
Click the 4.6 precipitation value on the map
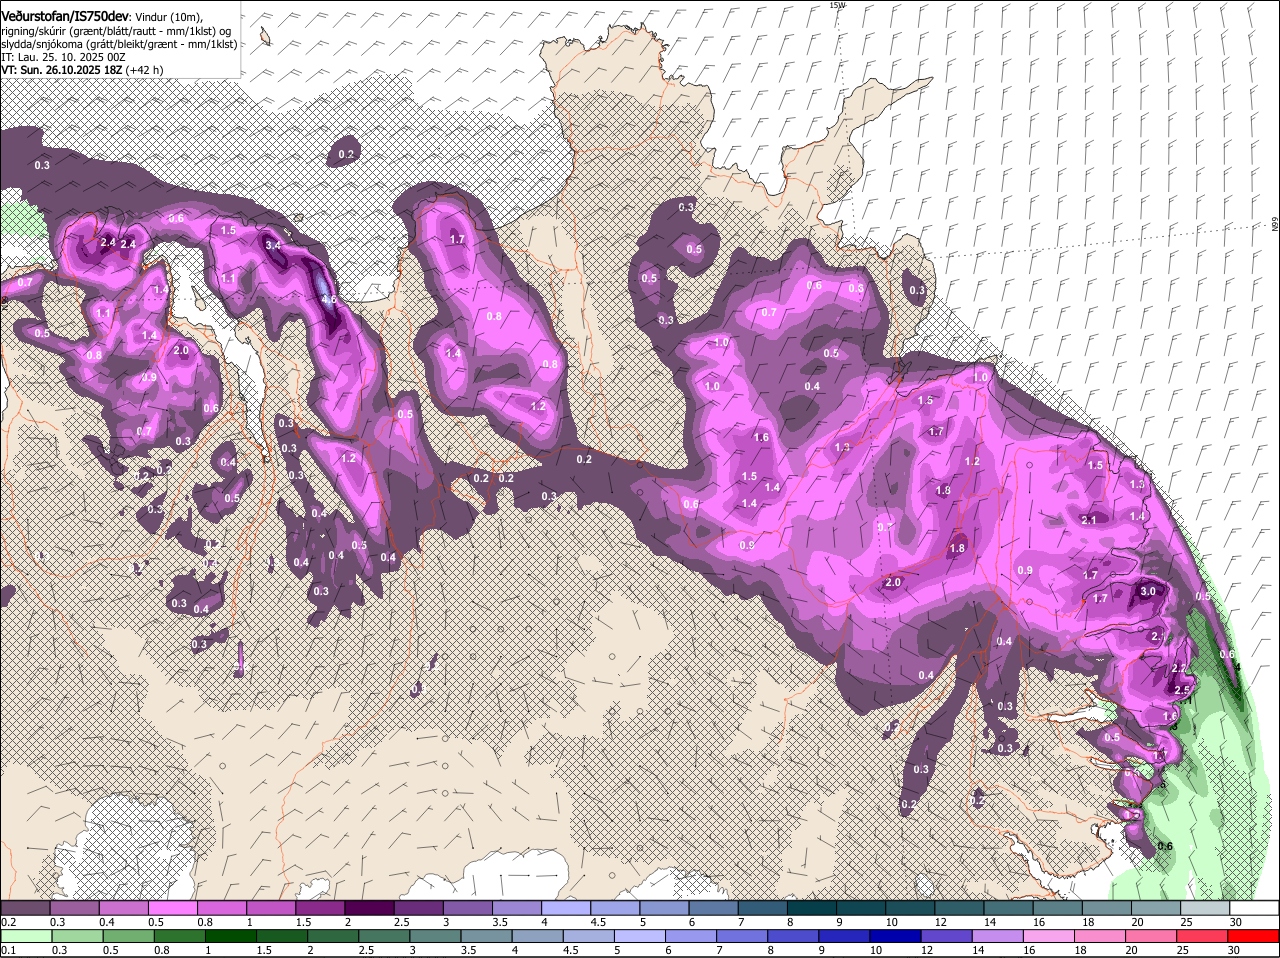(x=329, y=299)
